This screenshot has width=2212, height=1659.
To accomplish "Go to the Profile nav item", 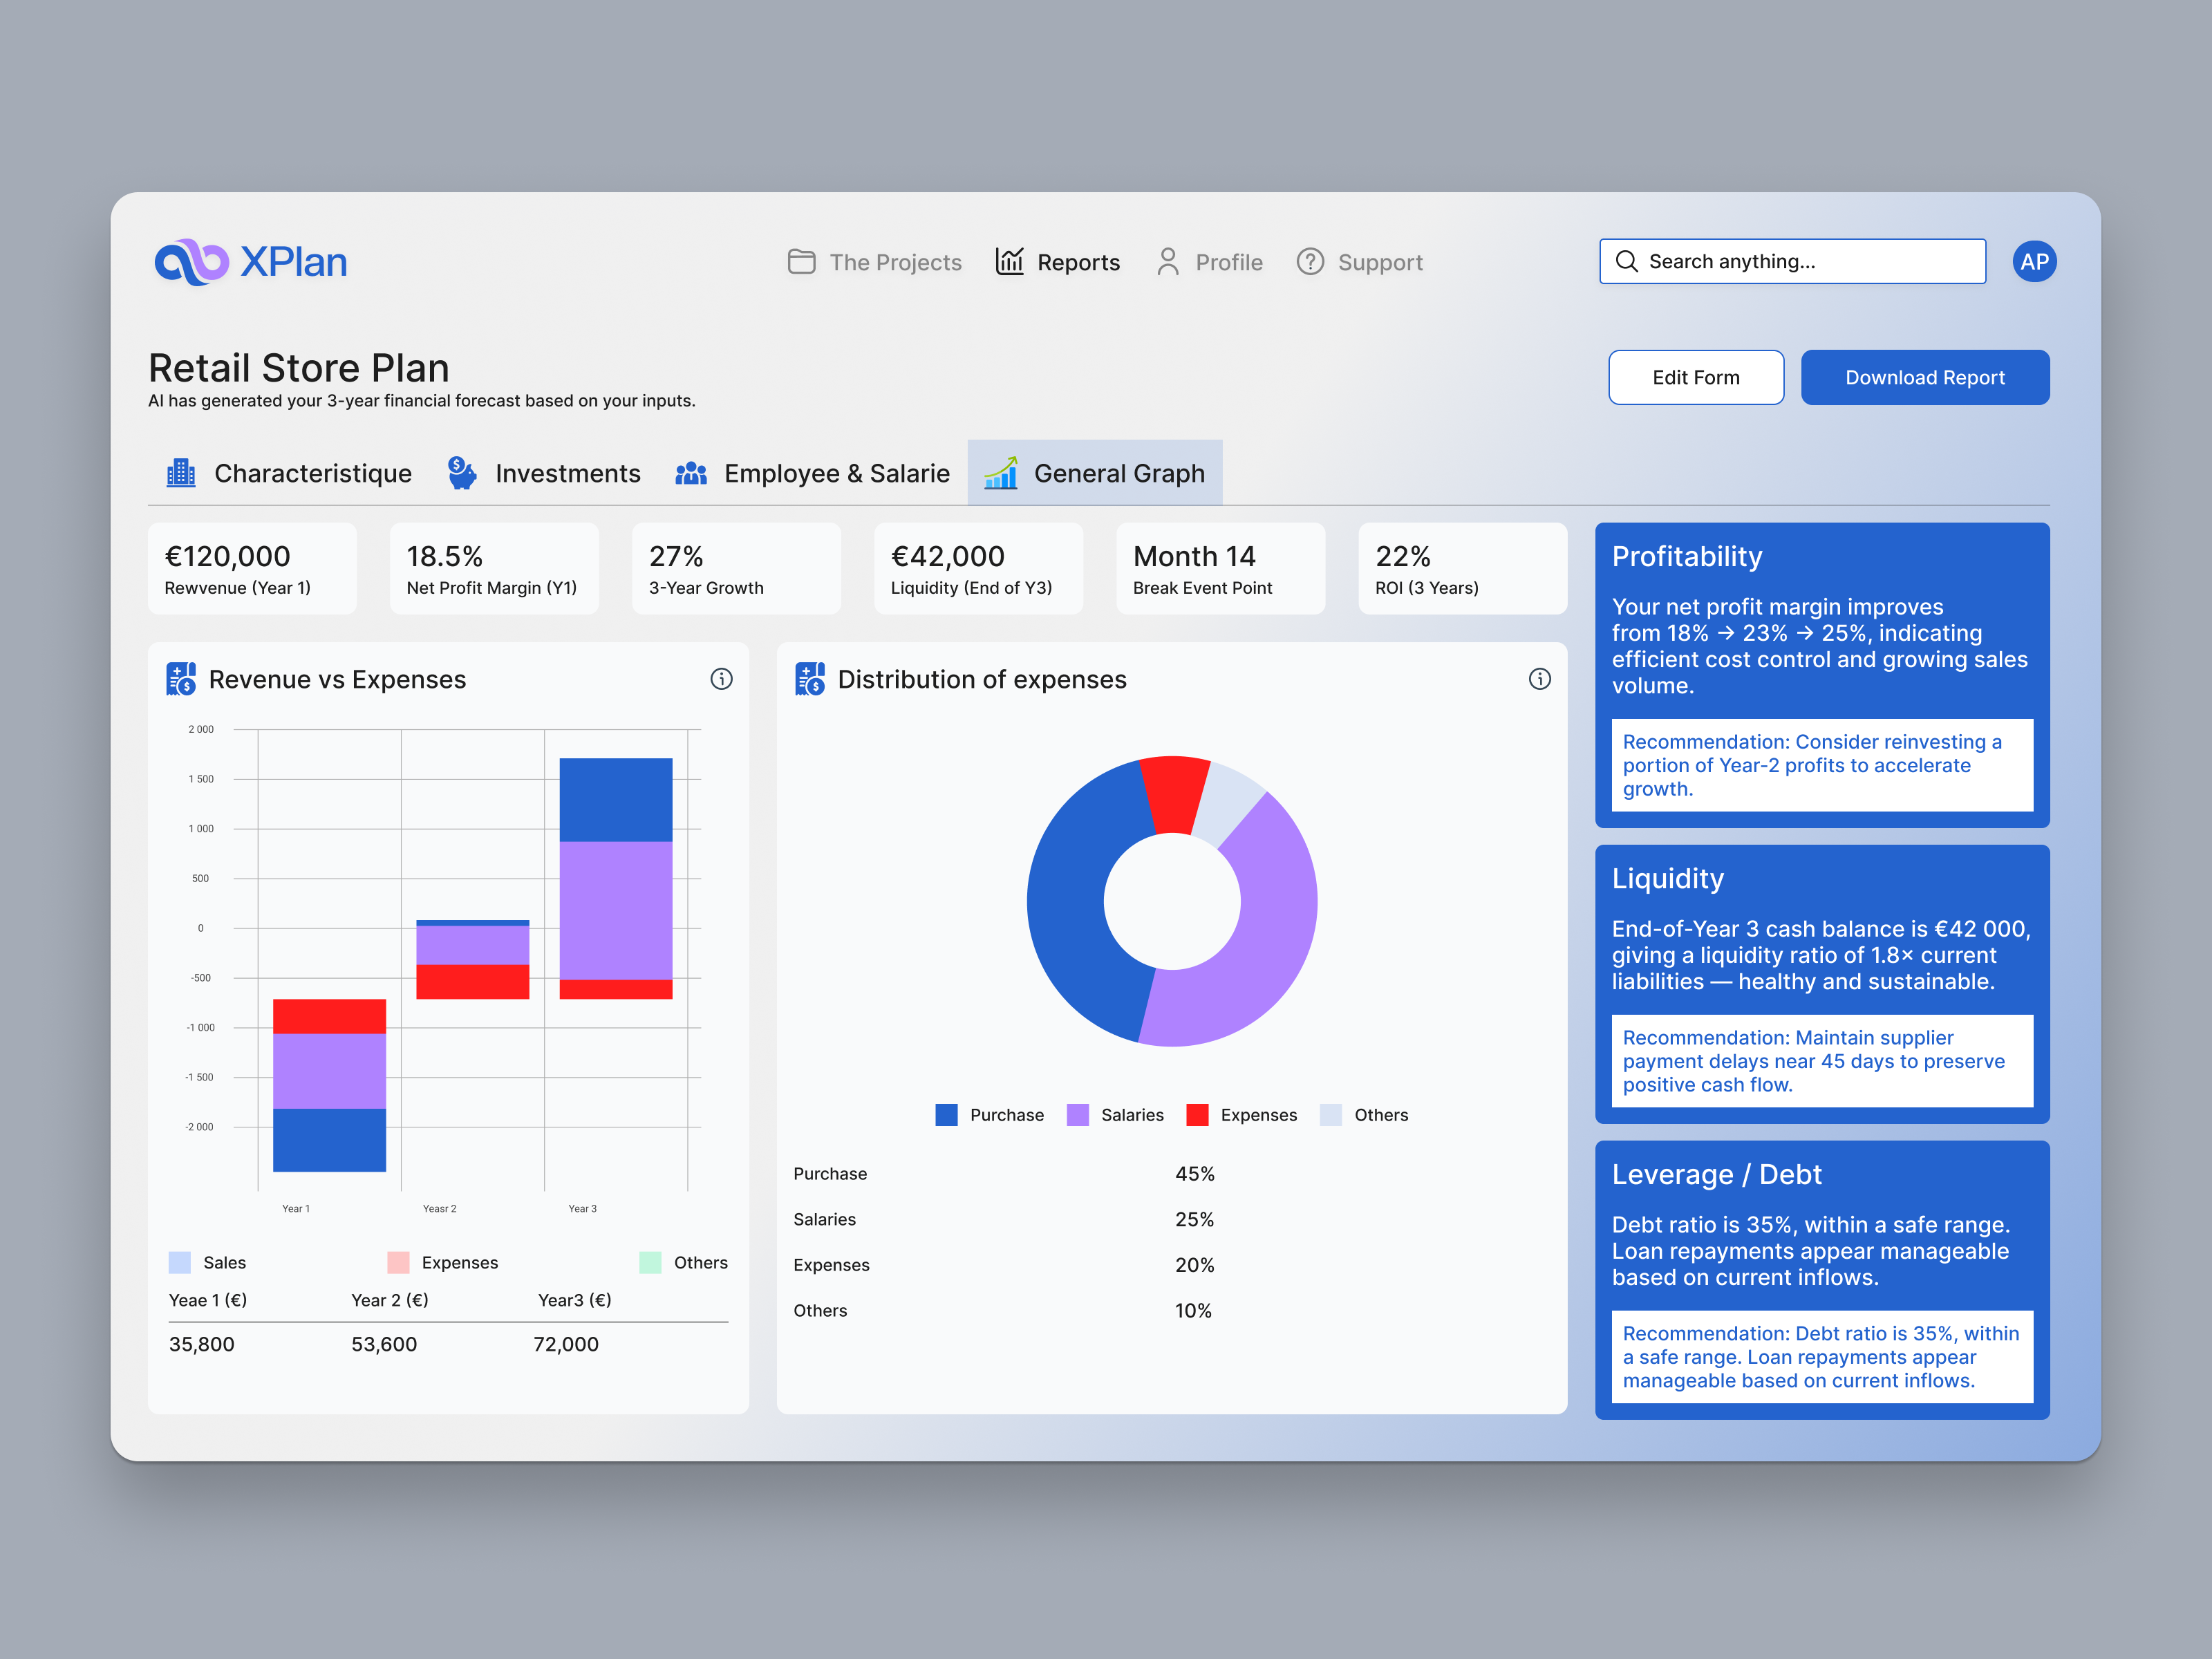I will [x=1209, y=262].
